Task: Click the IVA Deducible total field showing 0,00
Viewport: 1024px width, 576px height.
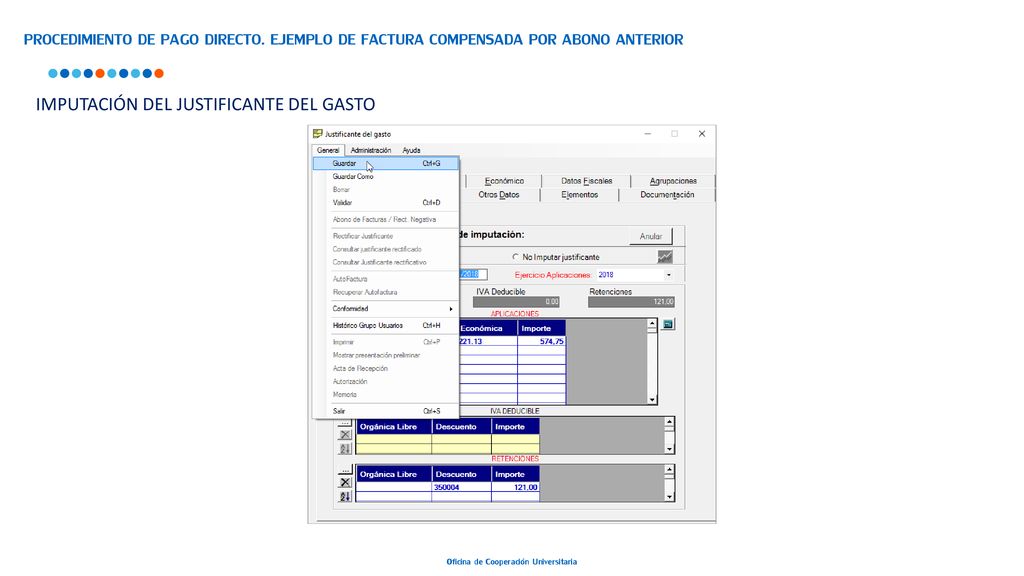Action: (517, 302)
